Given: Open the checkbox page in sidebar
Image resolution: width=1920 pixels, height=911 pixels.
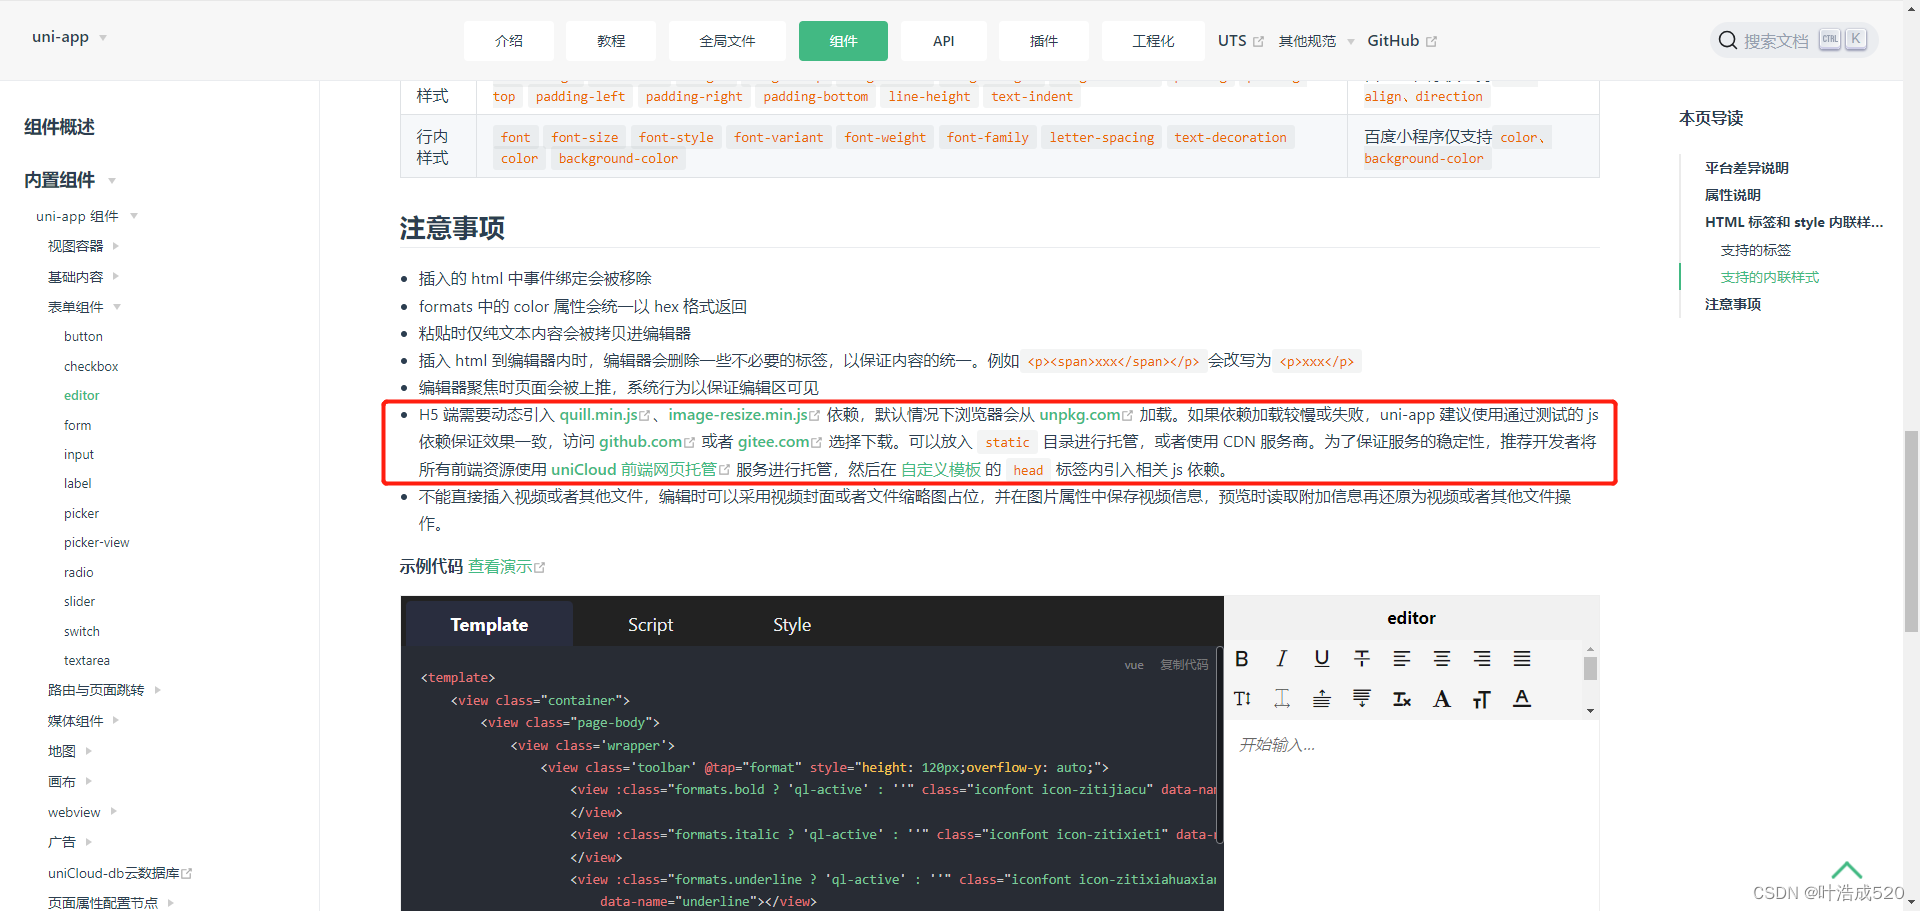Looking at the screenshot, I should coord(91,367).
